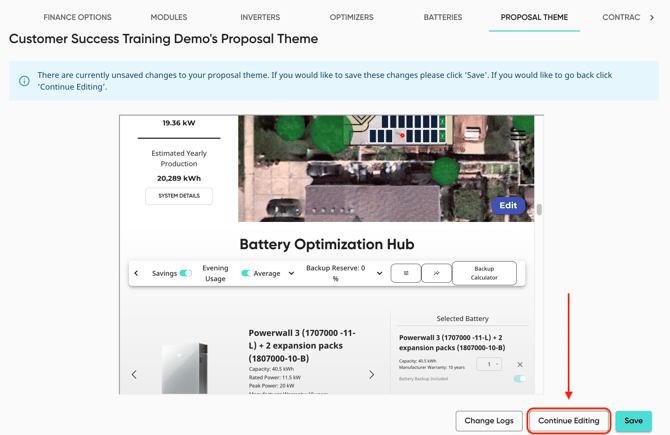Open the hamburger menu on the aerial image
Image resolution: width=670 pixels, height=435 pixels.
coord(518,134)
